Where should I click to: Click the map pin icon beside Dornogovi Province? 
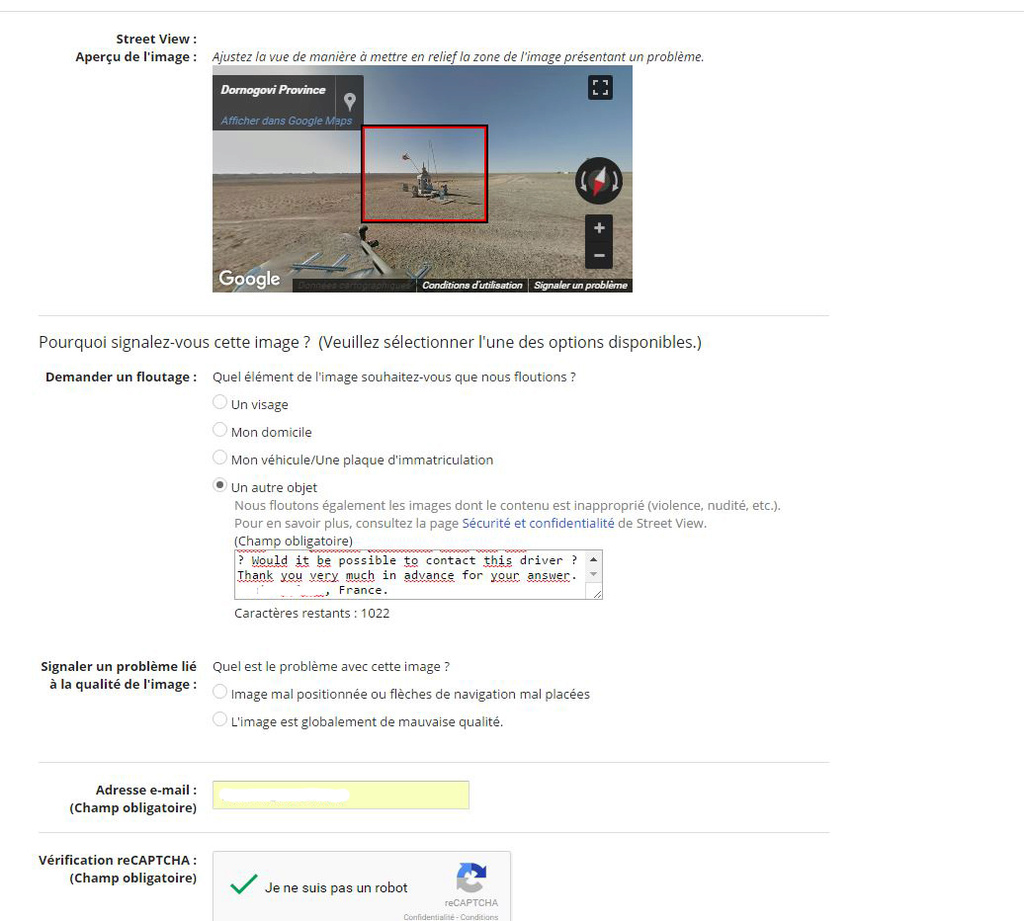[x=349, y=101]
